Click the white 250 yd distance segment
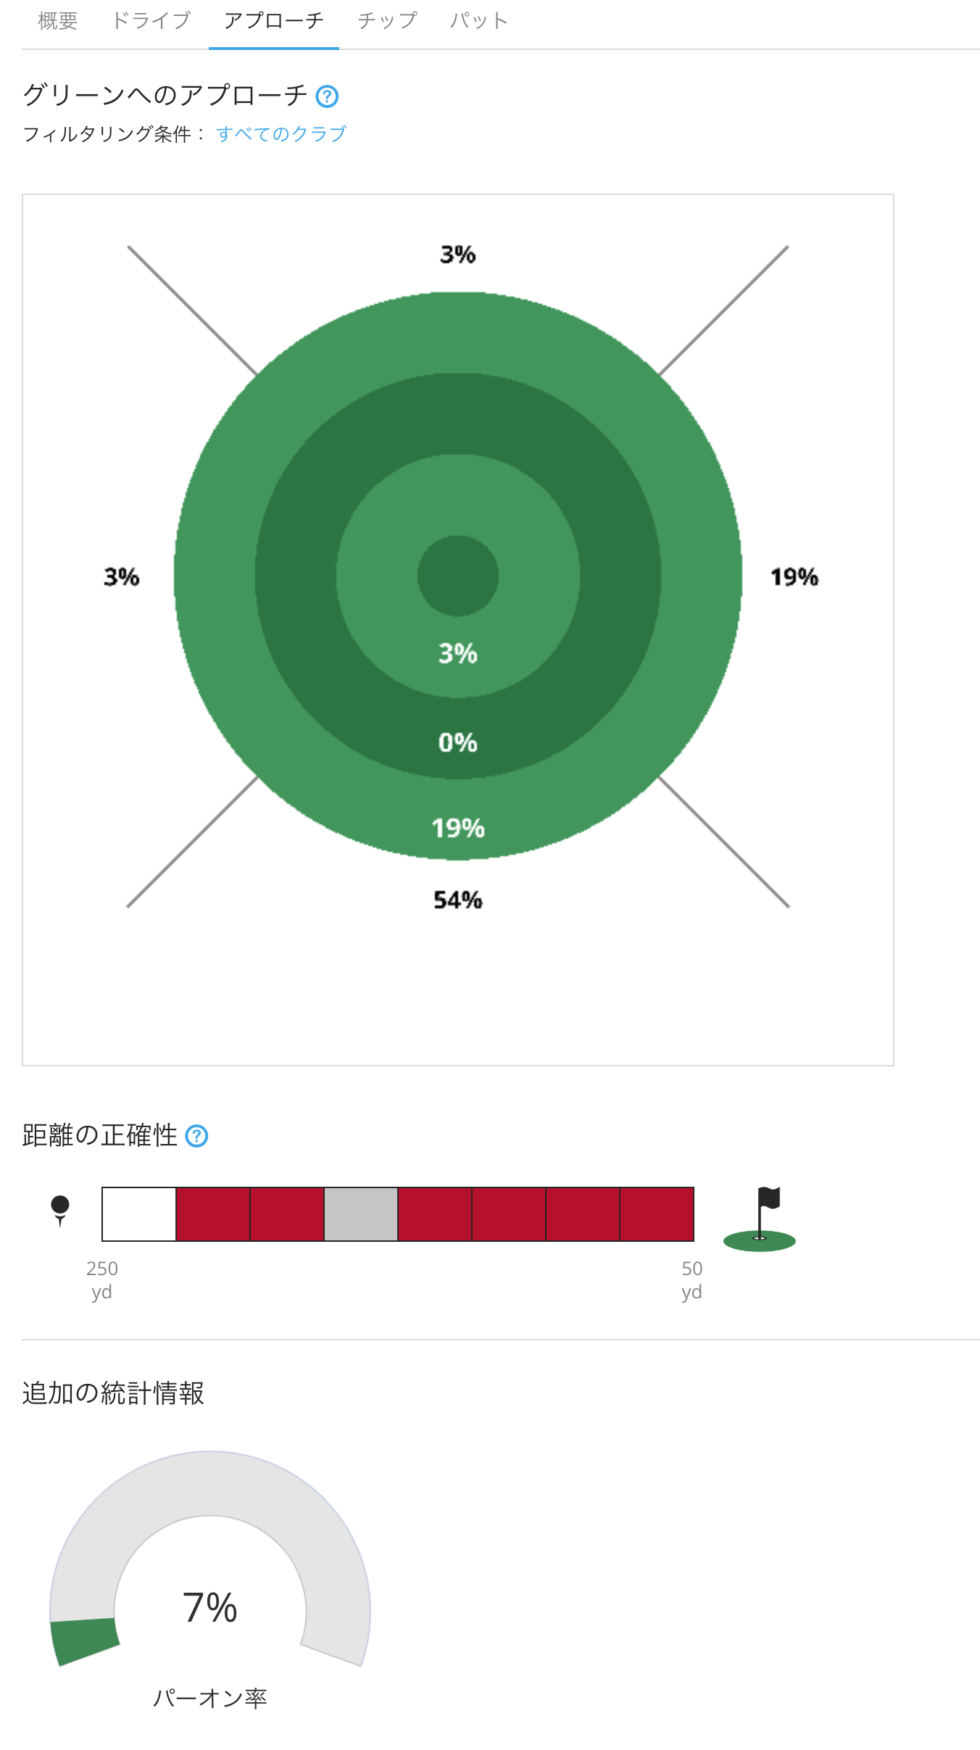The width and height of the screenshot is (980, 1750). (139, 1214)
